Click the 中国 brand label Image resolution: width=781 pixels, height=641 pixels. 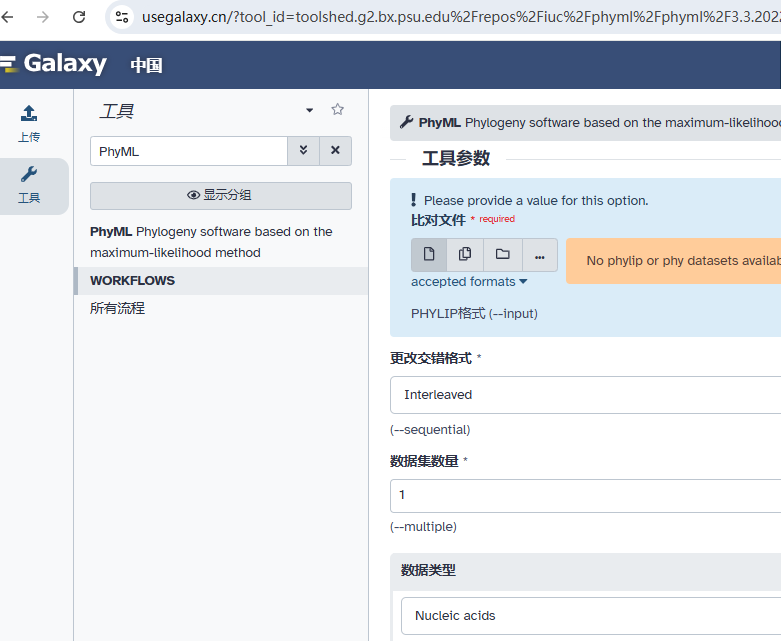pos(146,65)
